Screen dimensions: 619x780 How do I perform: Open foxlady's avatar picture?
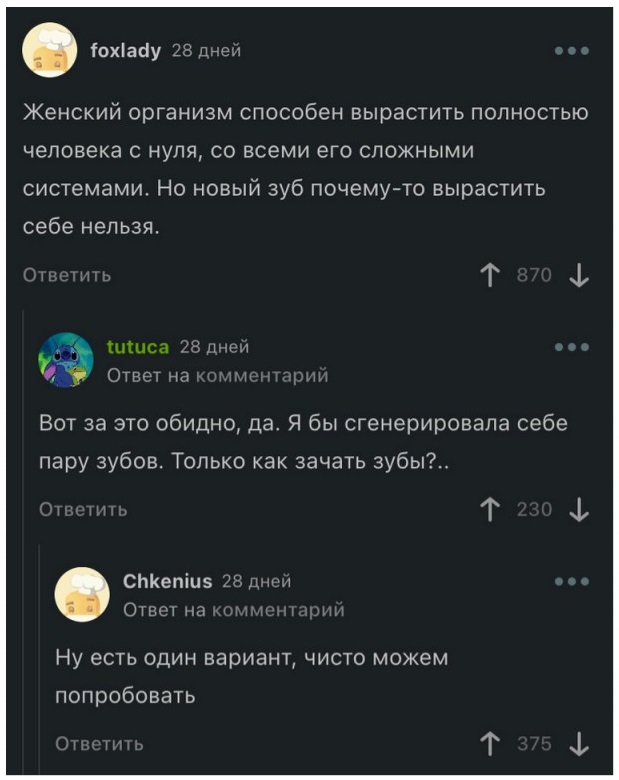click(x=49, y=50)
